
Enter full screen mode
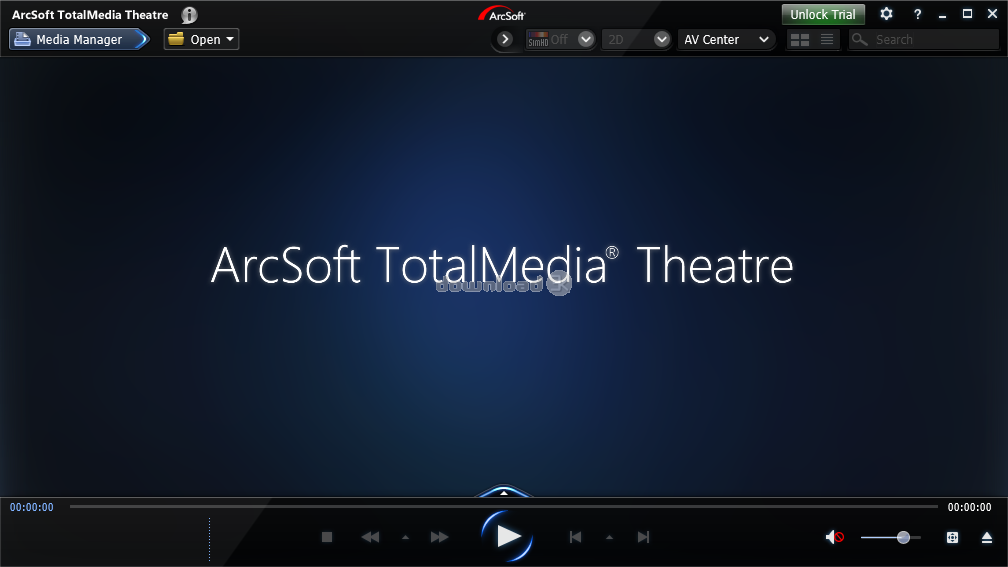point(952,537)
